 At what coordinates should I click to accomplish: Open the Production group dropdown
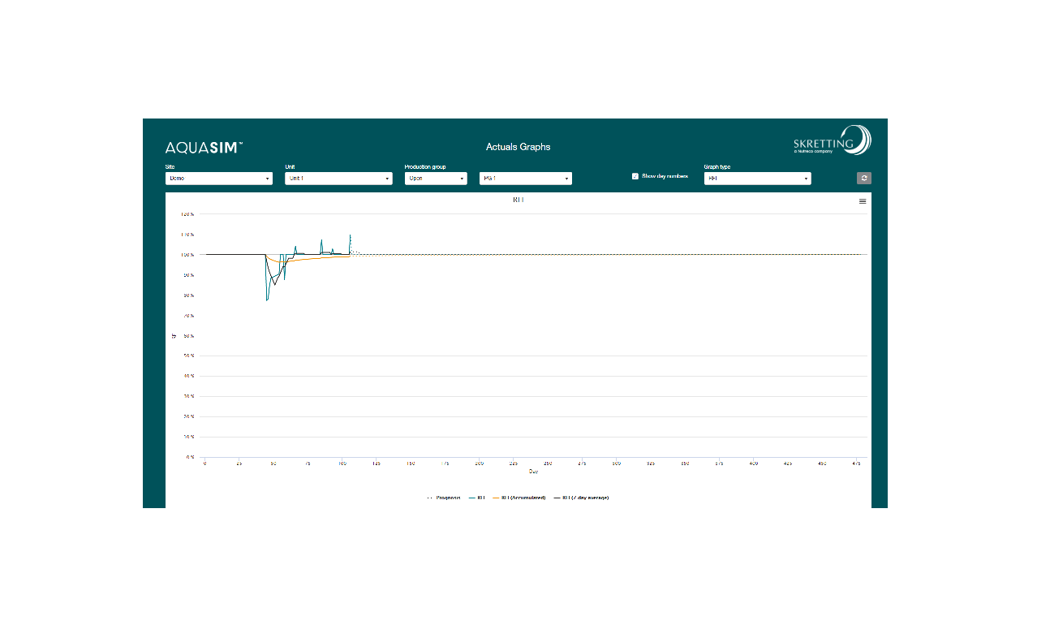[435, 179]
